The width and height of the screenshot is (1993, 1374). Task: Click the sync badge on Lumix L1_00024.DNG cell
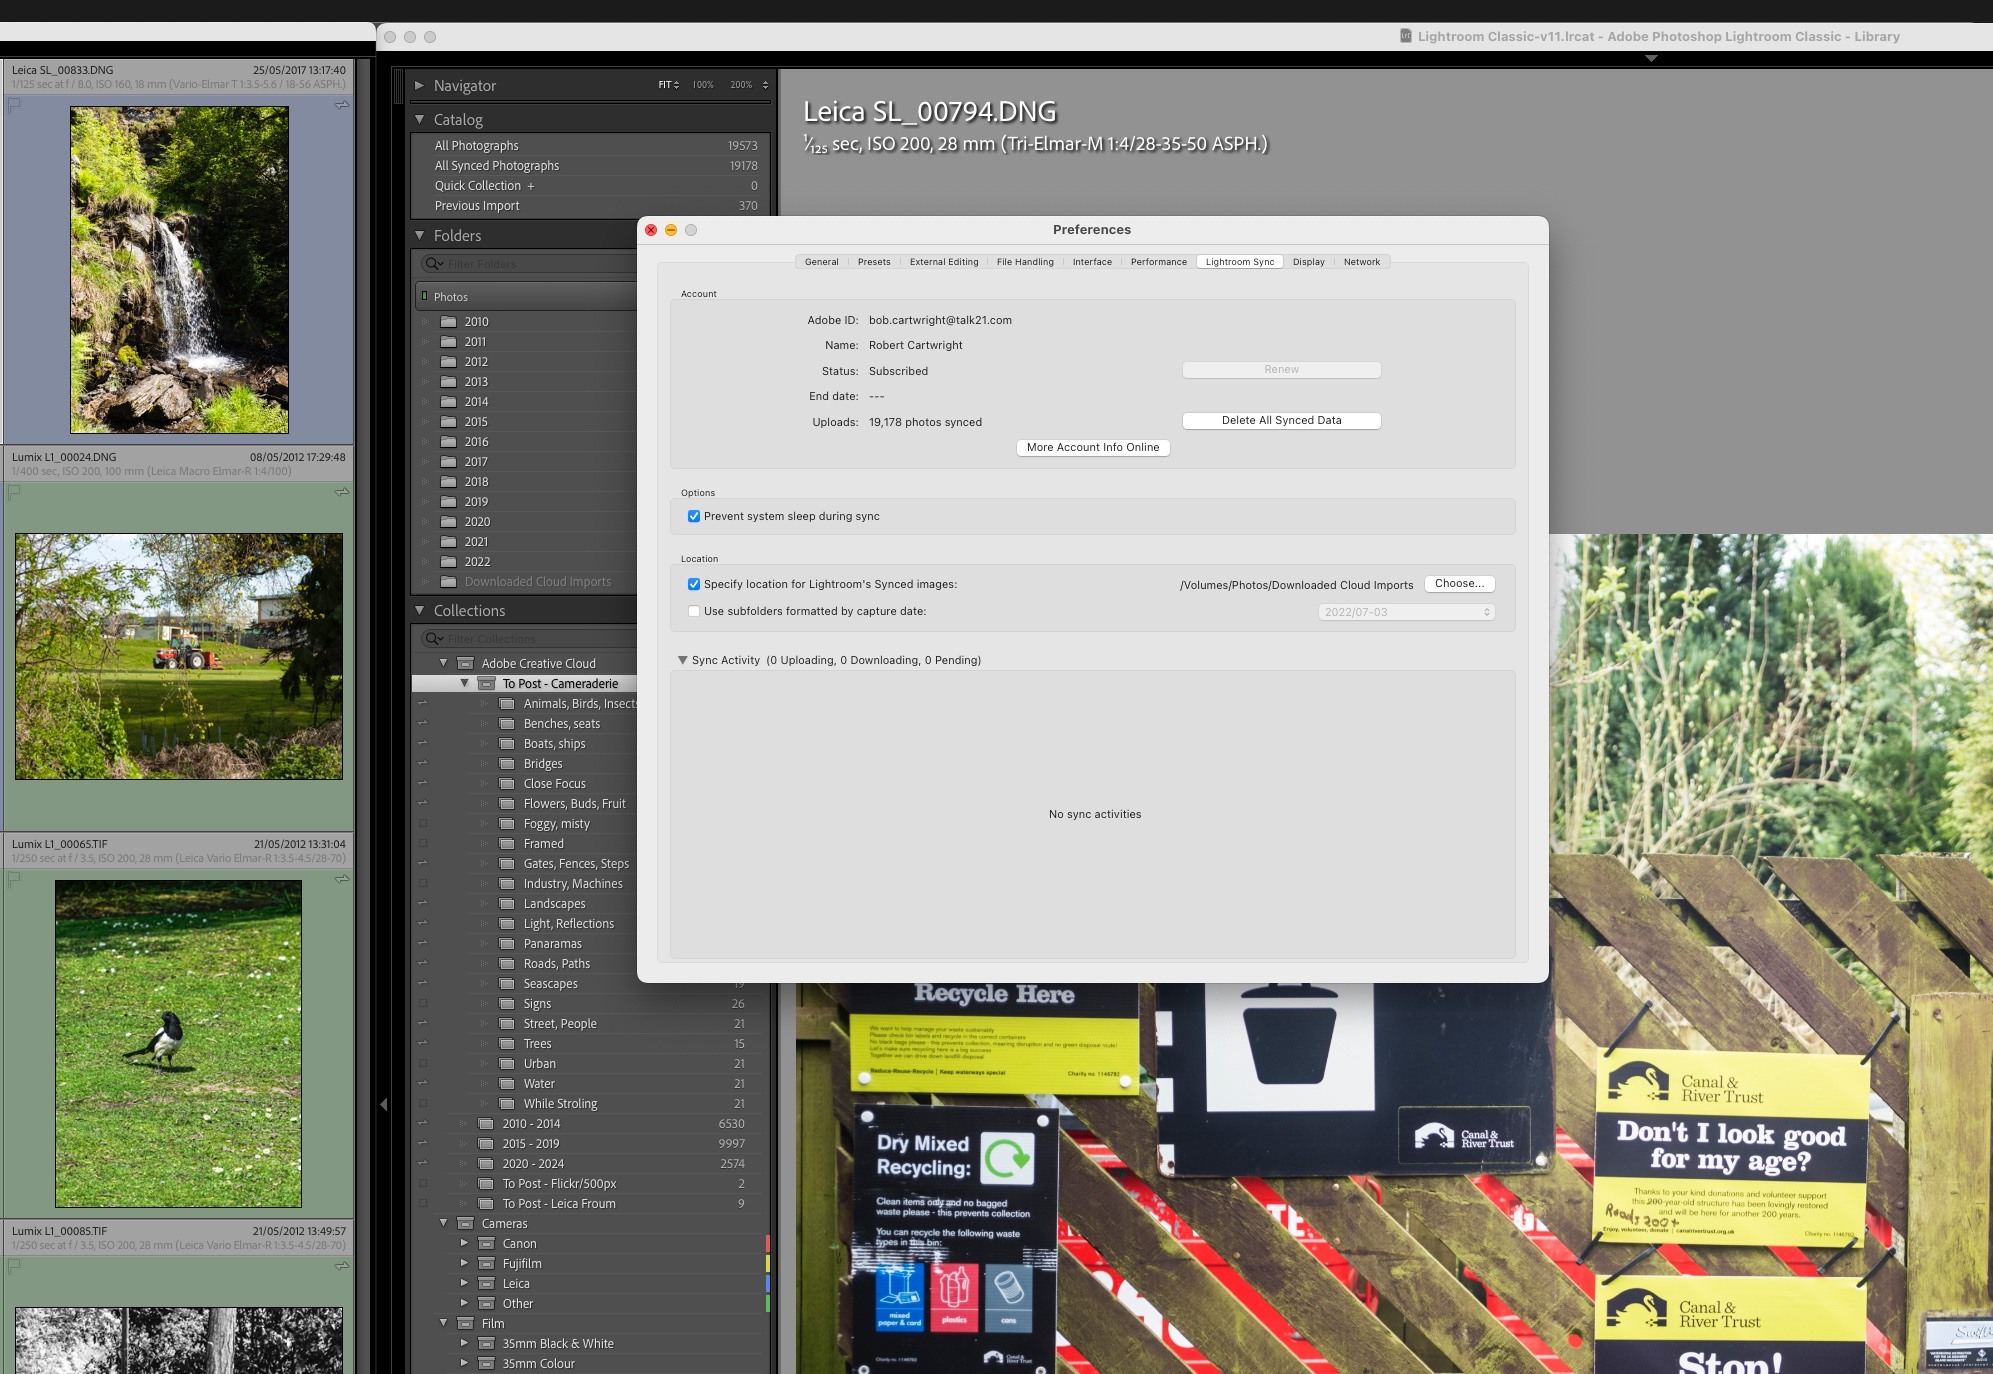pos(342,491)
